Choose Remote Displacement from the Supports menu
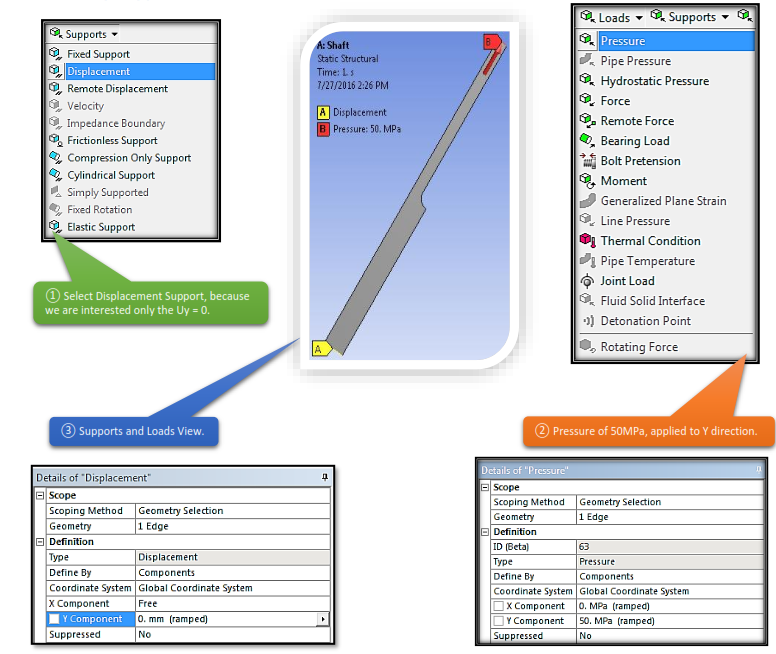The image size is (776, 654). (x=117, y=89)
